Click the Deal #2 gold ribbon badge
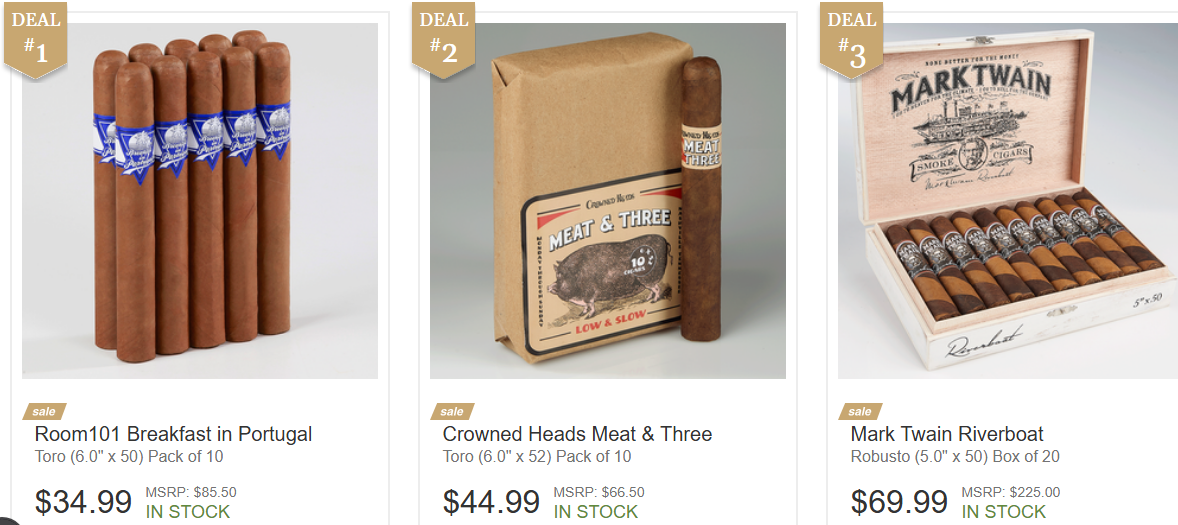Screen dimensions: 1178x525 (443, 39)
